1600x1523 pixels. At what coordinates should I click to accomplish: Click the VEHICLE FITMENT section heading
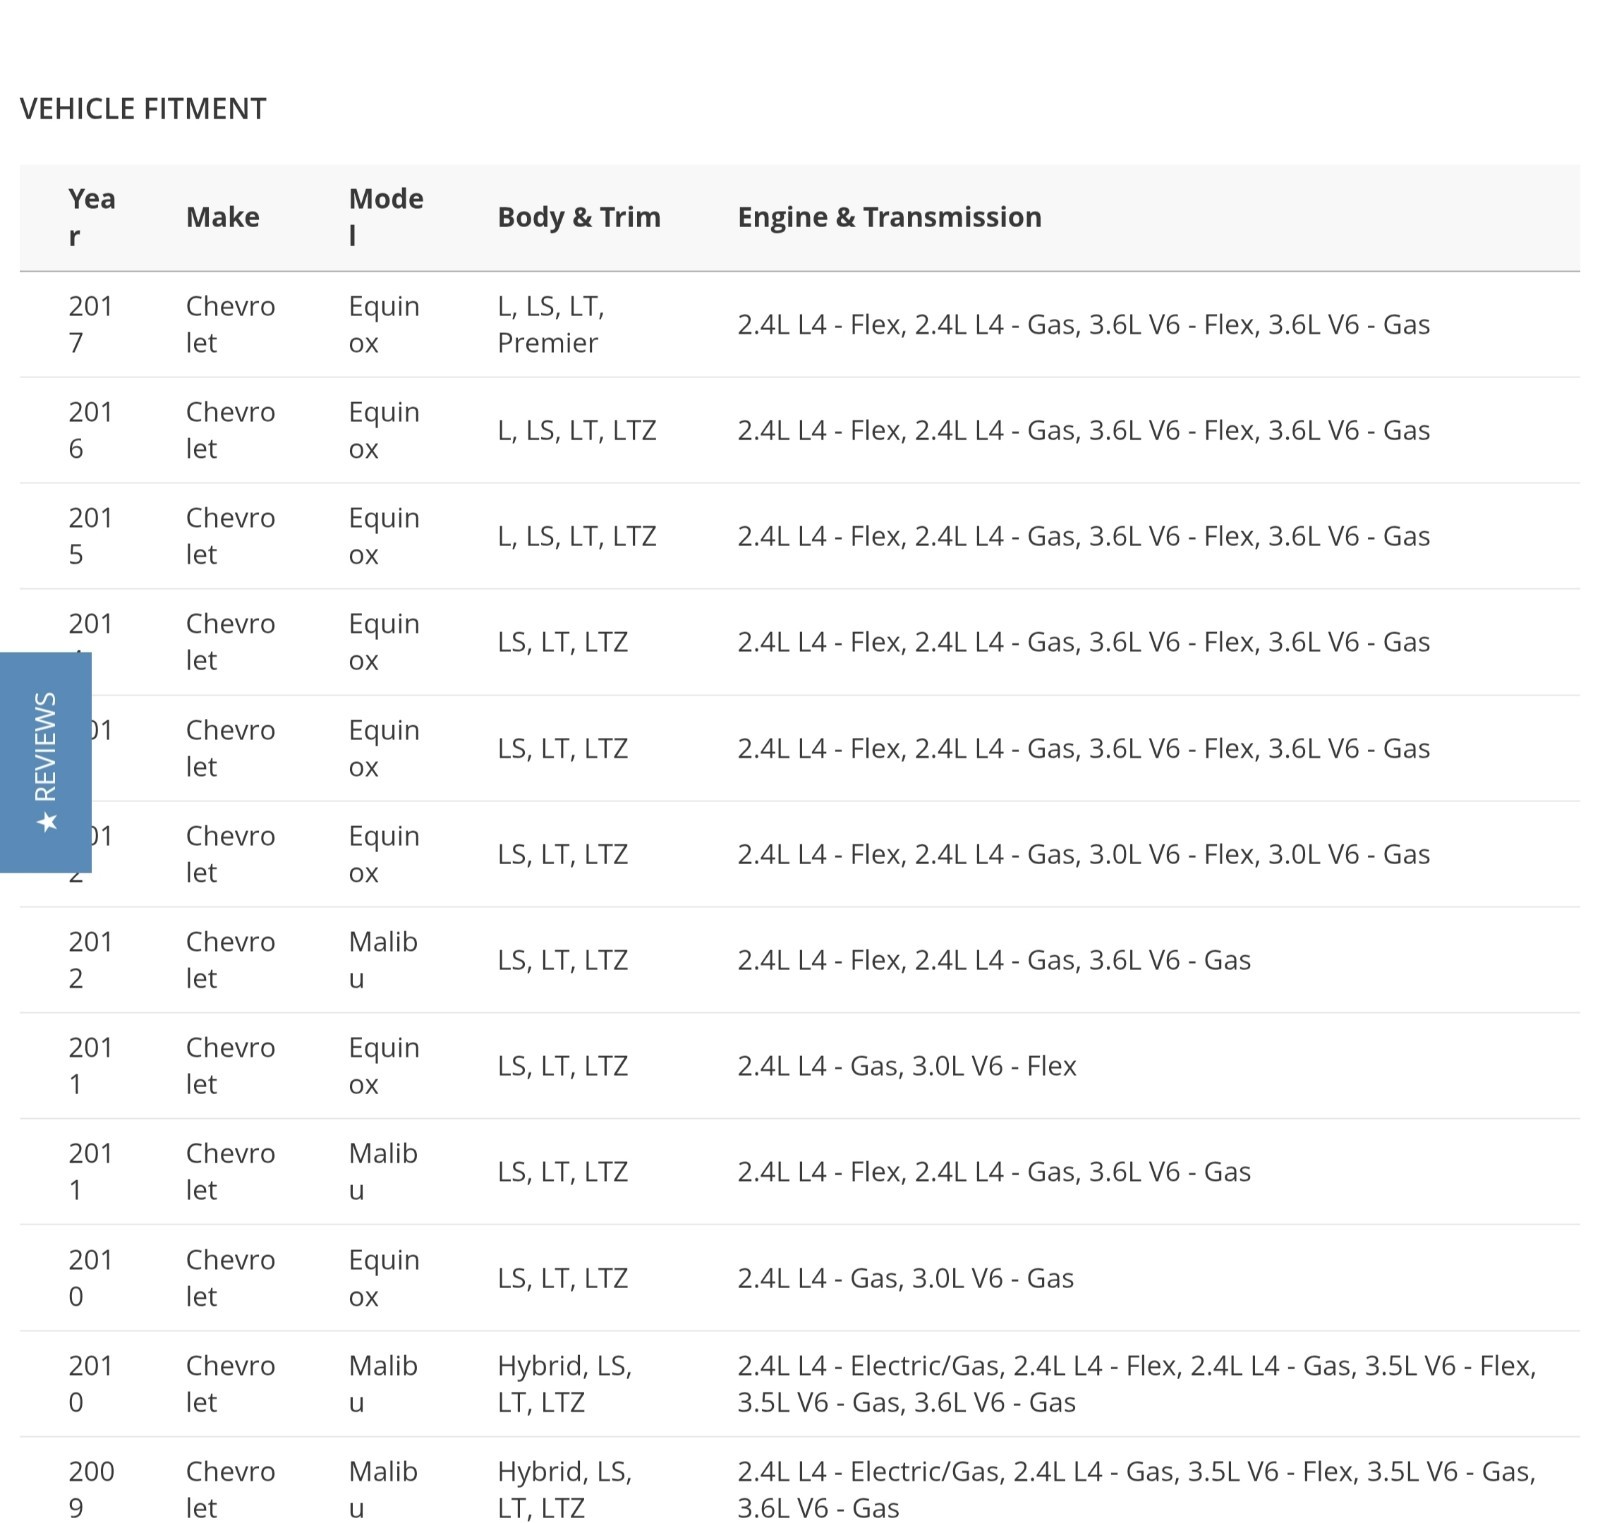point(143,108)
